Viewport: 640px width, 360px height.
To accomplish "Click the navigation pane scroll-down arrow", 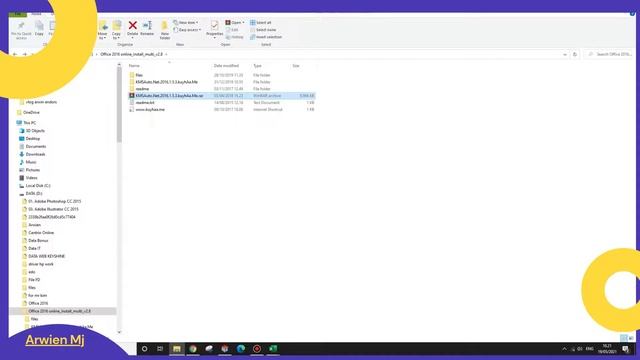I will 119,332.
